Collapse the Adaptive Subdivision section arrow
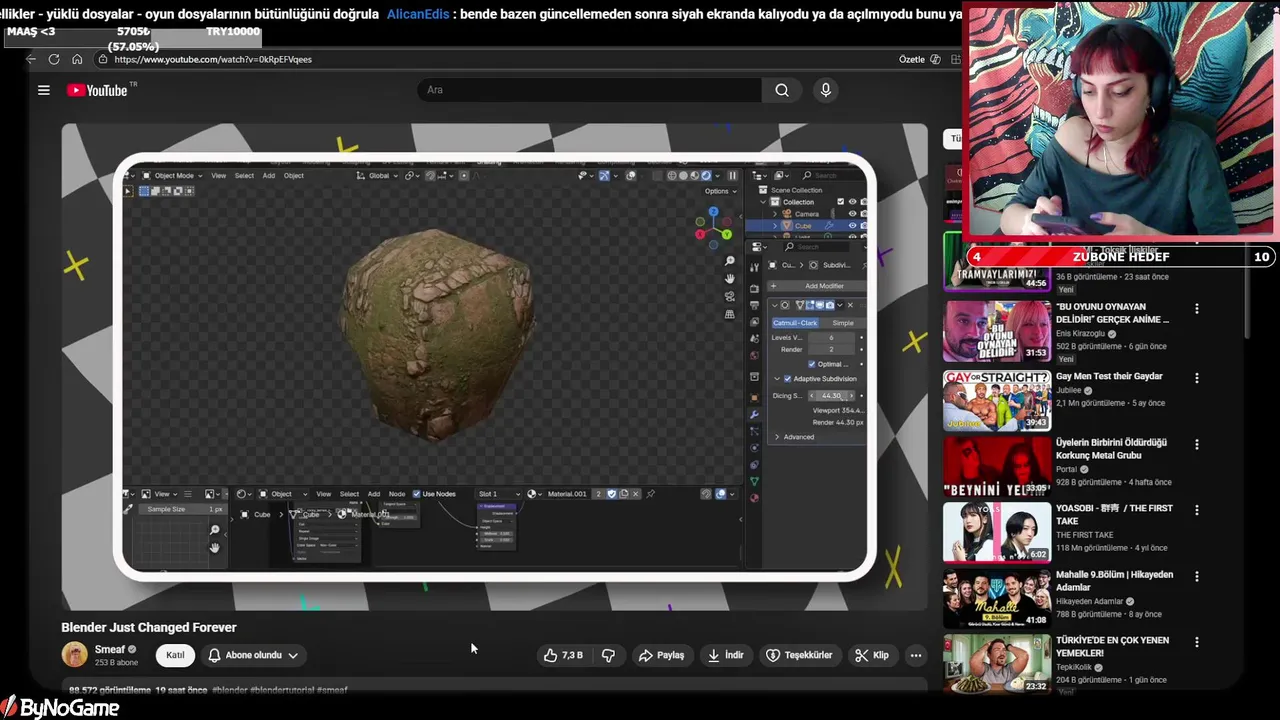The height and width of the screenshot is (720, 1280). pyautogui.click(x=777, y=379)
